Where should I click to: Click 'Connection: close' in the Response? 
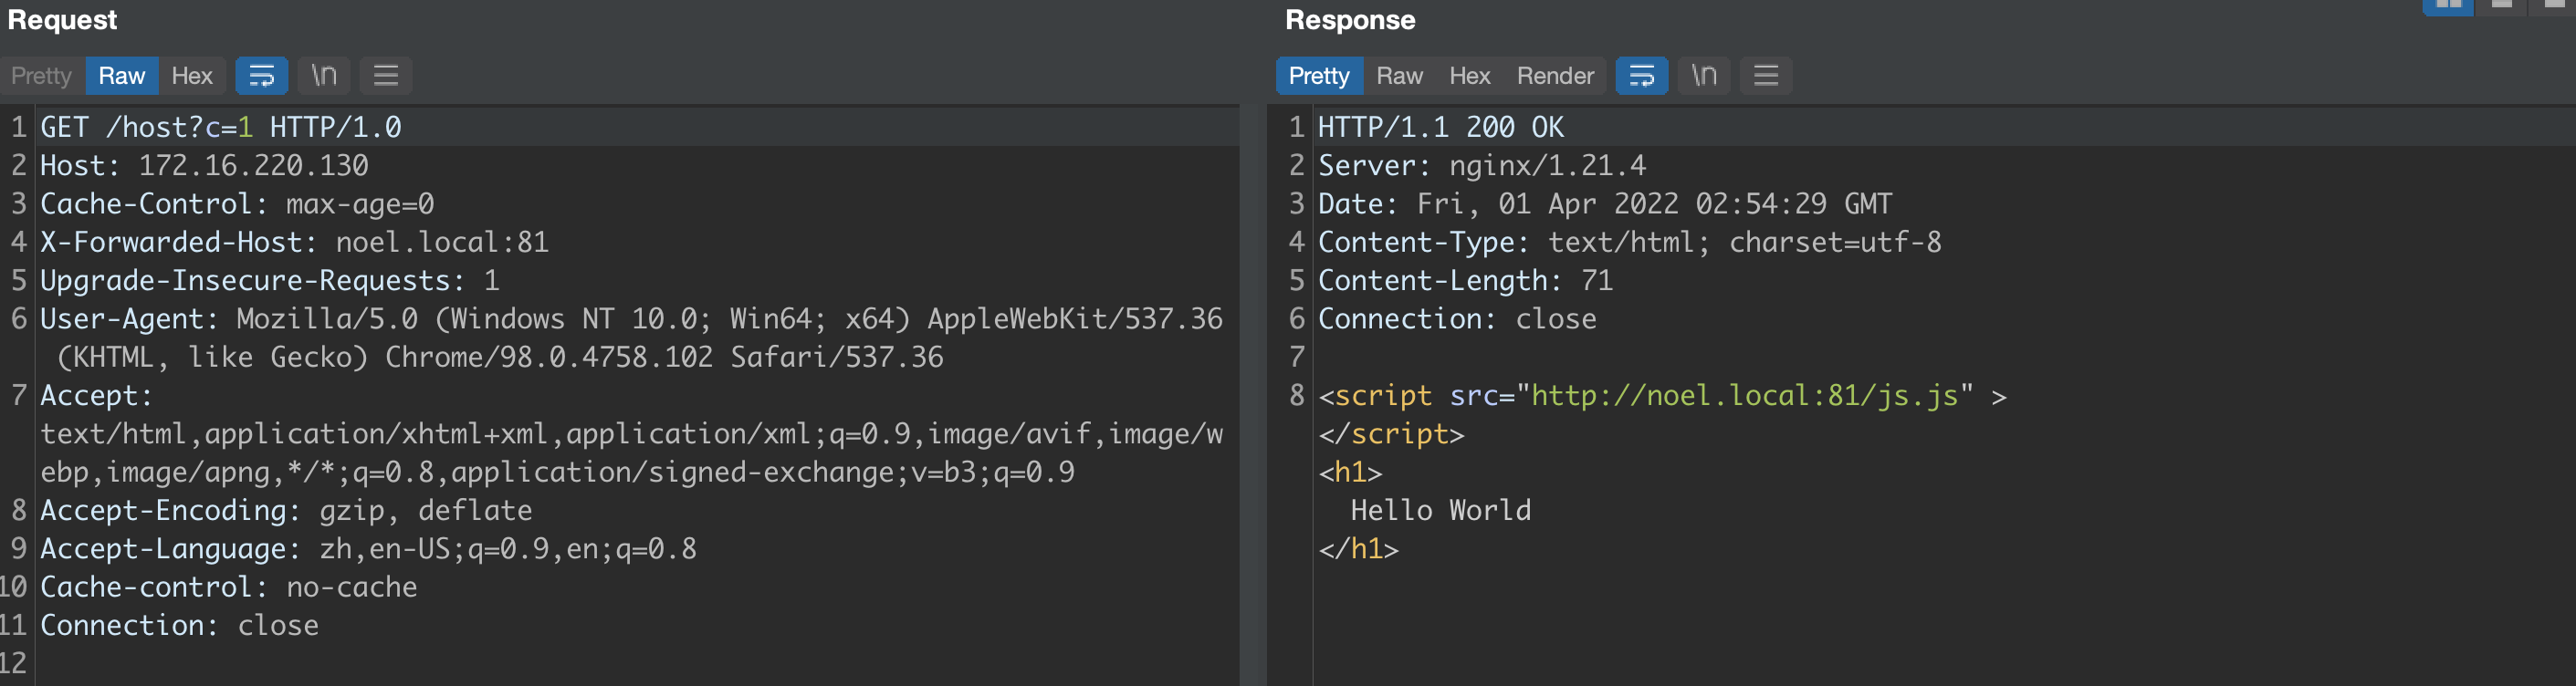pos(1457,319)
